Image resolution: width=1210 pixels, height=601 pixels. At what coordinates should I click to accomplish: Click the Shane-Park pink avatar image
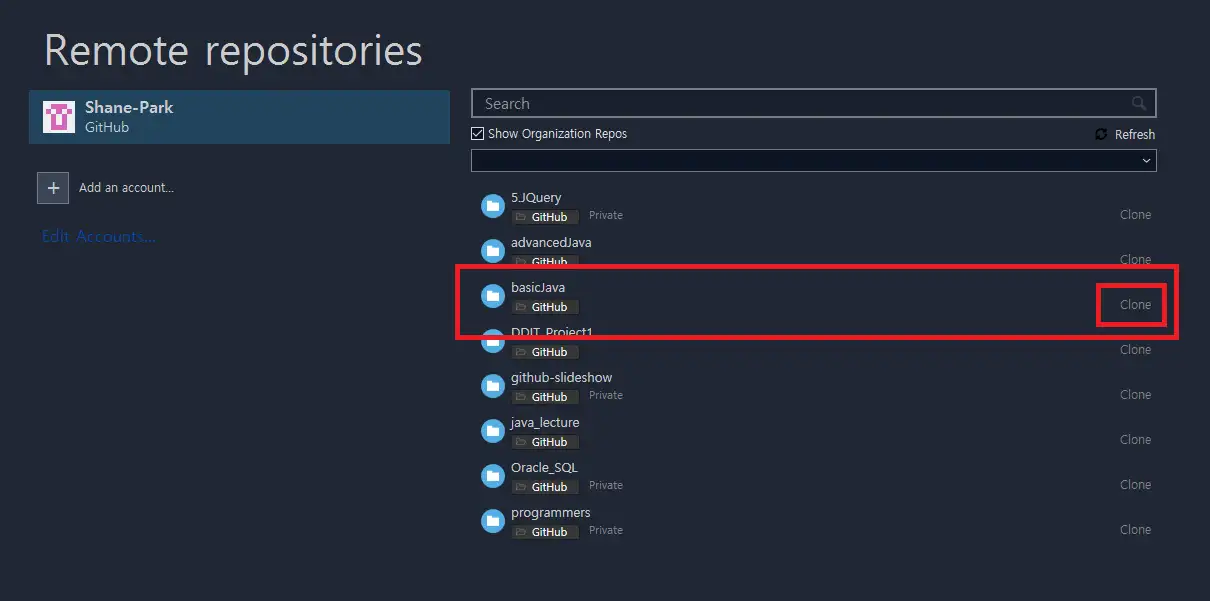click(59, 117)
